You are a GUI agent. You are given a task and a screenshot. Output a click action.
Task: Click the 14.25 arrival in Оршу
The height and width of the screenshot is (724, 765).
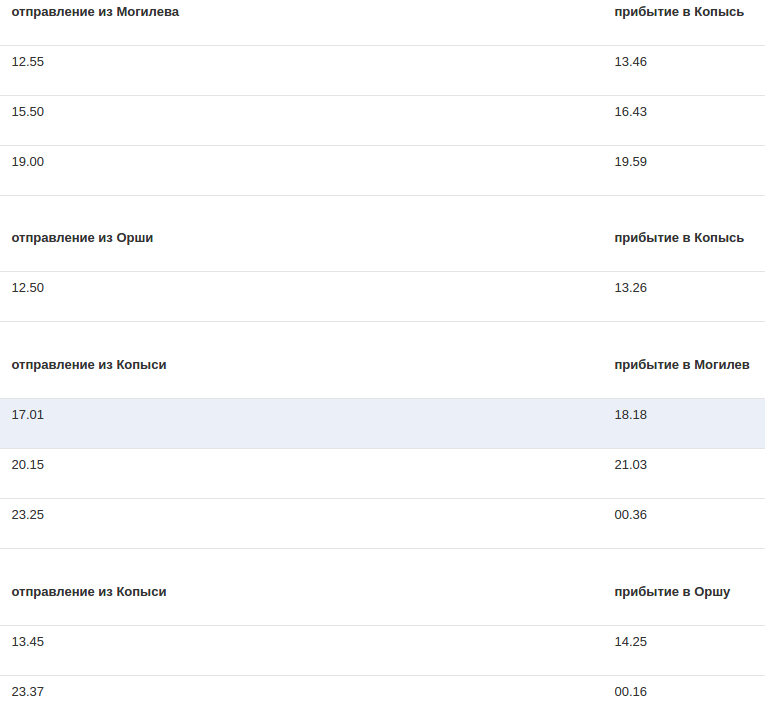point(630,642)
